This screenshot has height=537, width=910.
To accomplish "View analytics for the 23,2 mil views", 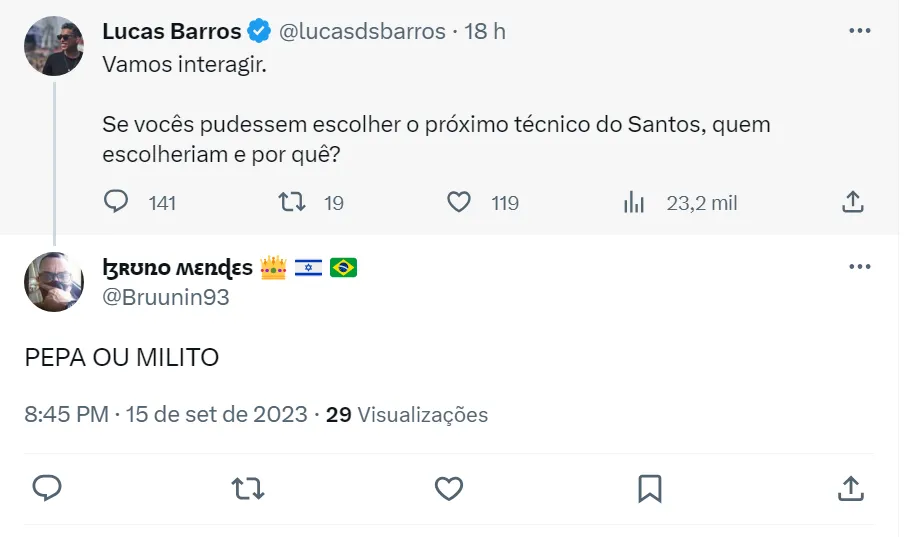I will (634, 202).
